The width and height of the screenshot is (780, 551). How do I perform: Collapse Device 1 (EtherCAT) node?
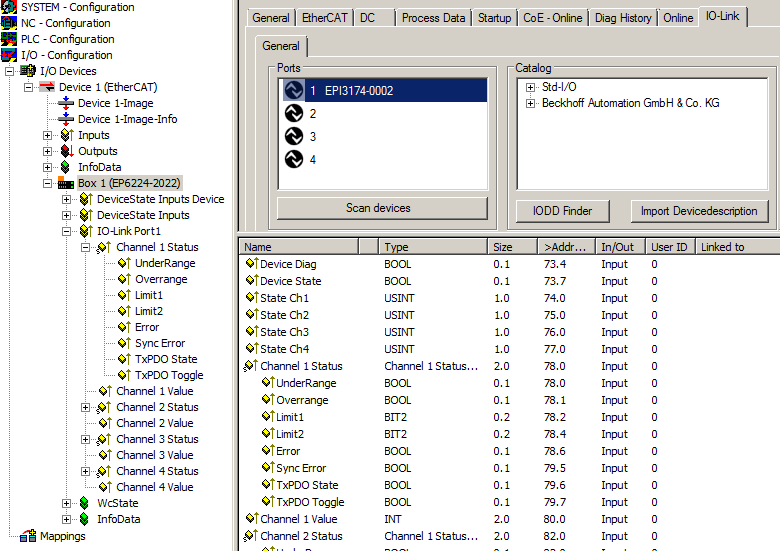coord(28,88)
